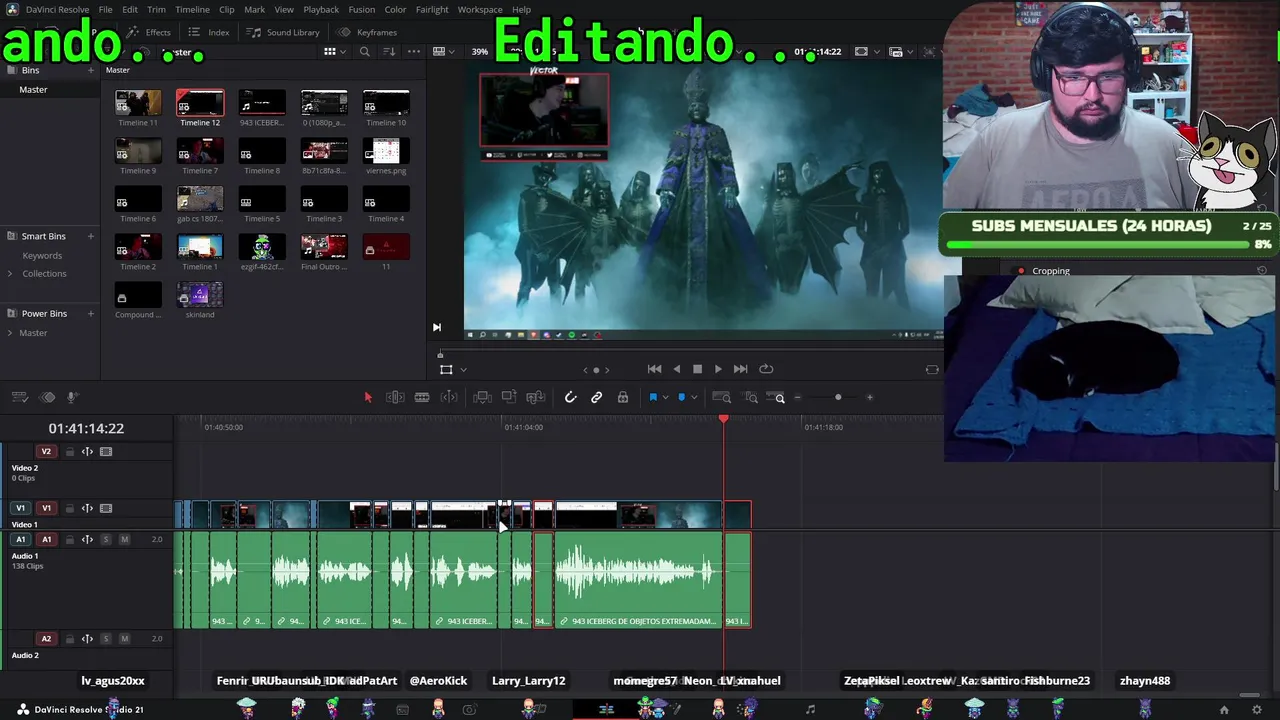Open the viewer Transform overlay dropdown
This screenshot has height=720, width=1280.
coord(463,370)
